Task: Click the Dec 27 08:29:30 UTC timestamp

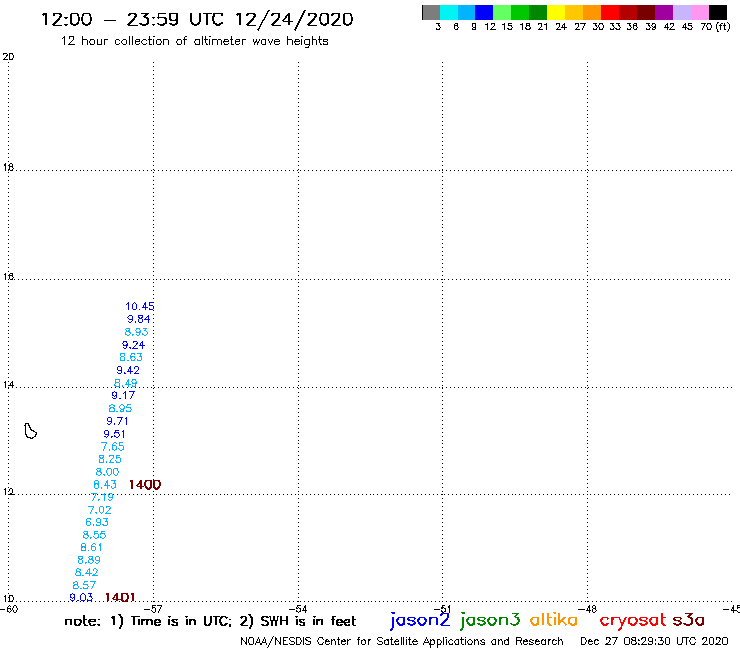Action: pos(654,641)
